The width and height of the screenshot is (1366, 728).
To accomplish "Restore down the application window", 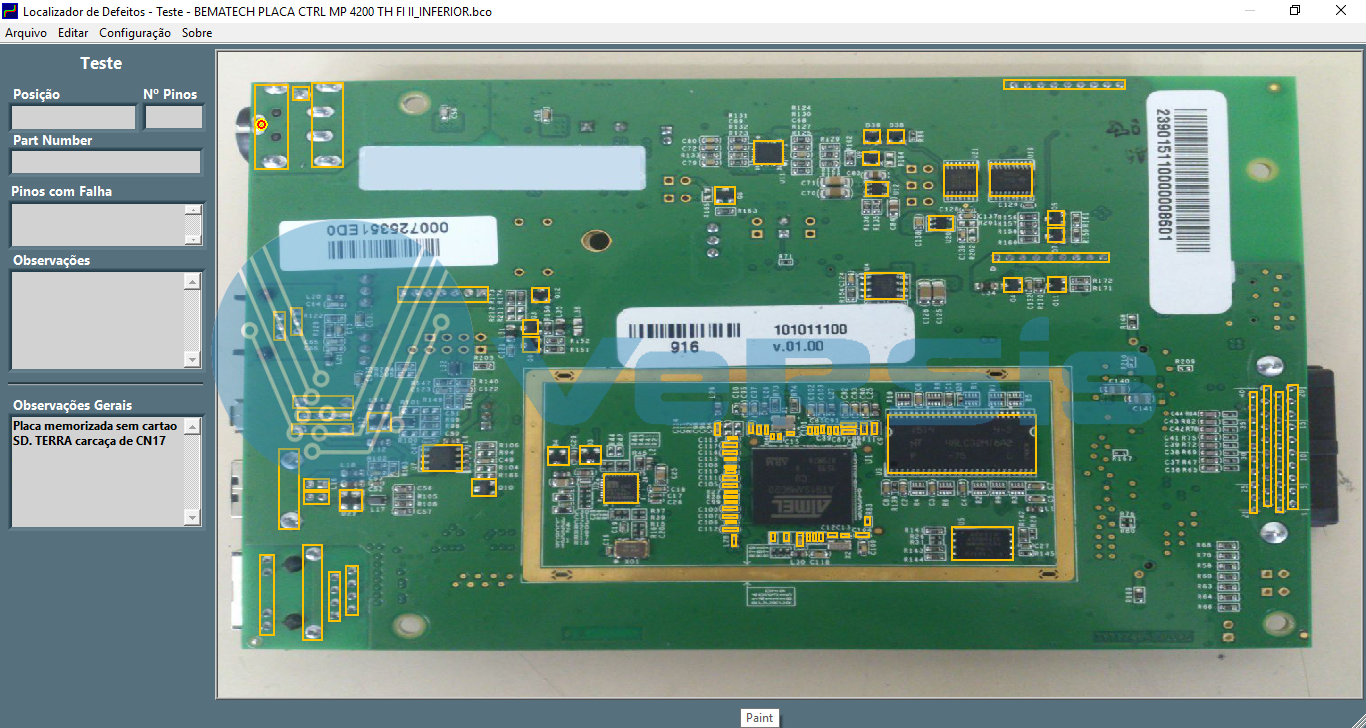I will coord(1295,11).
